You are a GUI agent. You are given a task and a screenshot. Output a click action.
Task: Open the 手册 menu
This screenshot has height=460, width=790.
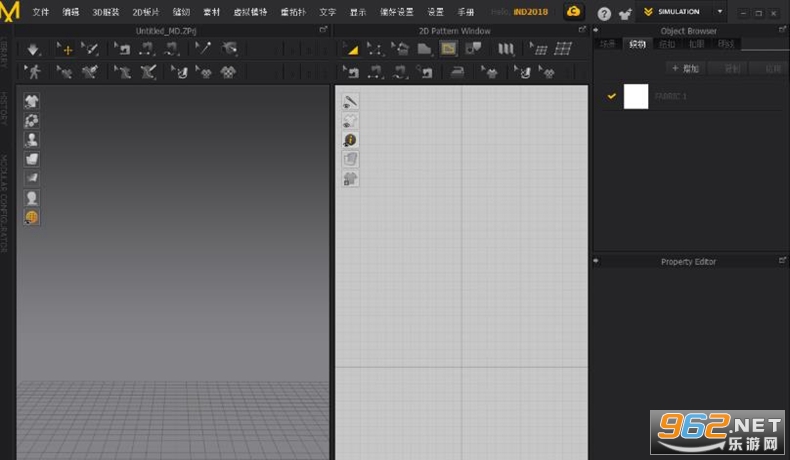tap(466, 12)
